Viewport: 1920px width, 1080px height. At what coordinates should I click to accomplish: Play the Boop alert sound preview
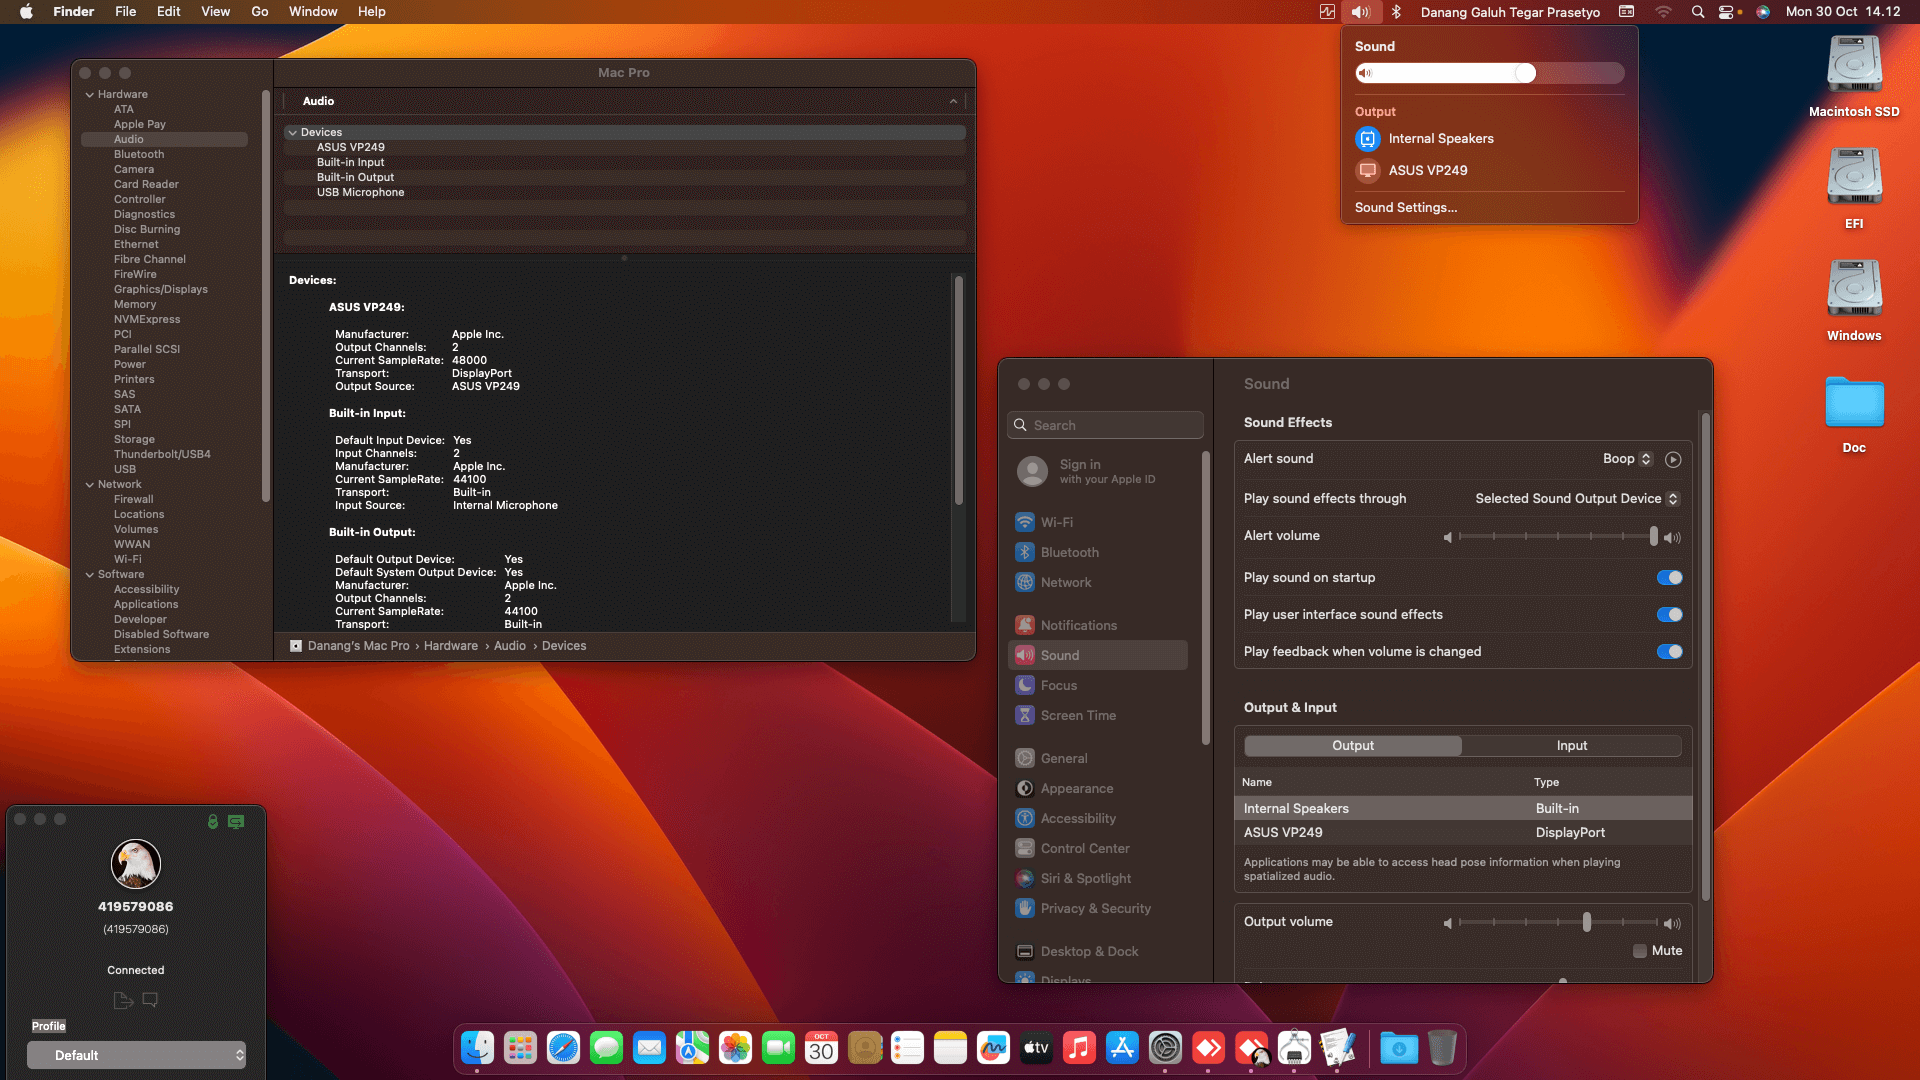1673,460
